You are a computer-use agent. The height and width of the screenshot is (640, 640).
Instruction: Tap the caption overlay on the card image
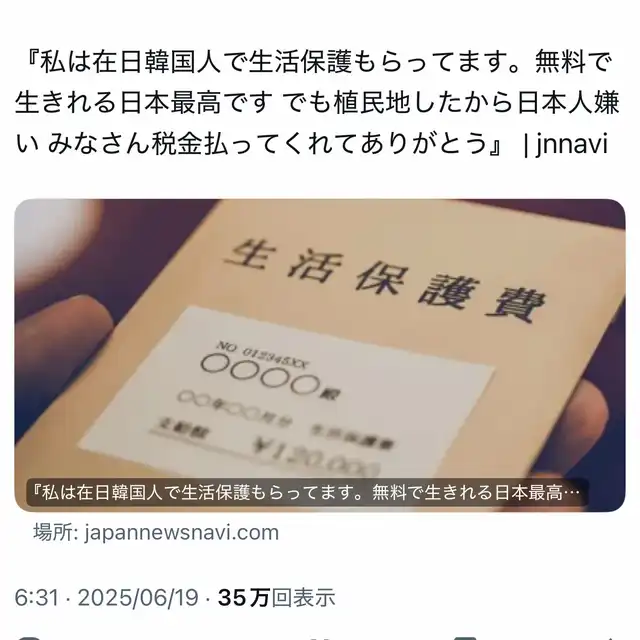[307, 493]
